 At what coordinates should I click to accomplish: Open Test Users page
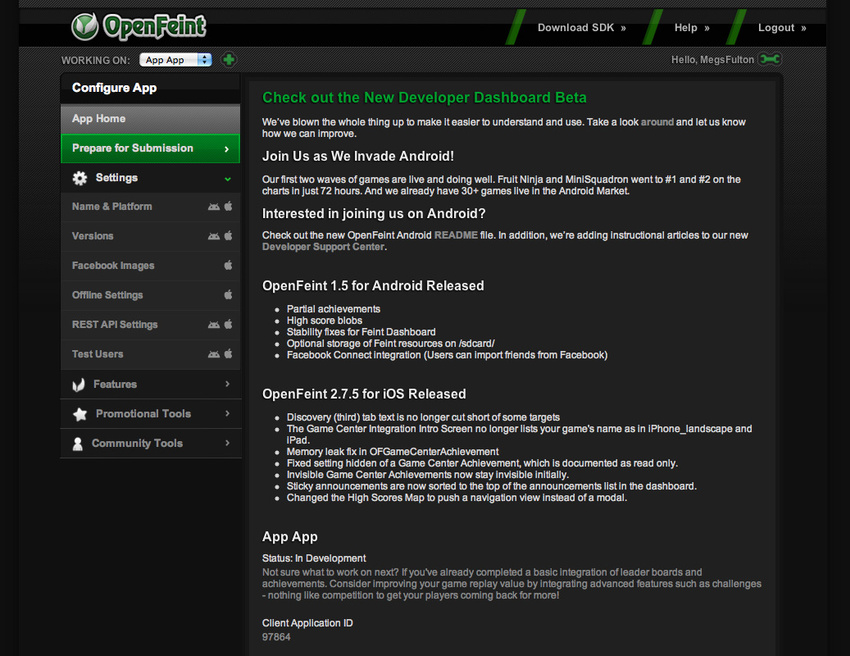pos(150,354)
